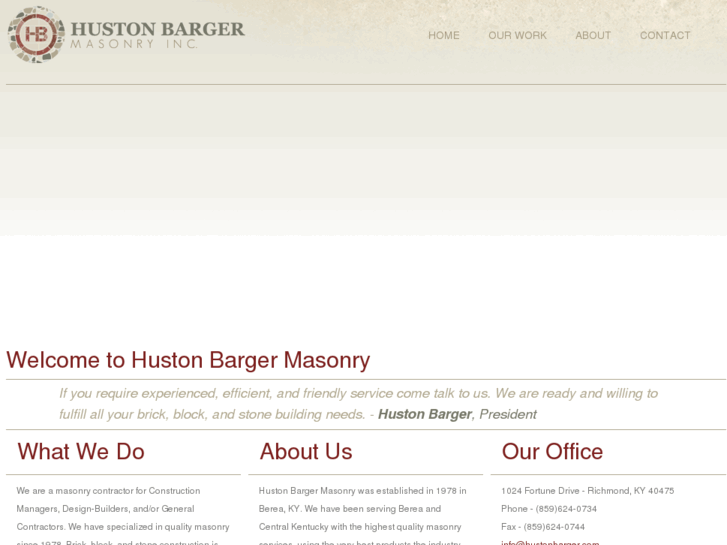This screenshot has height=545, width=727.
Task: Click the text 'We are a masonry contractor'
Action: [x=75, y=491]
